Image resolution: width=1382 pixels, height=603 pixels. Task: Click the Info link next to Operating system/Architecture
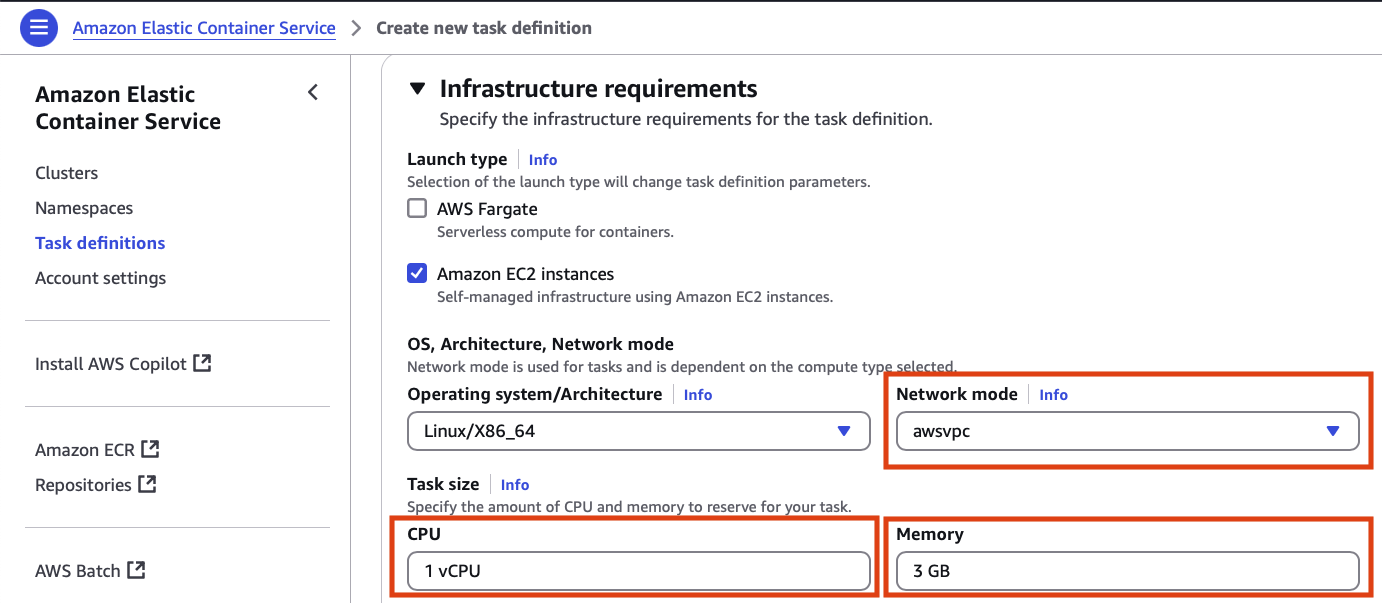(698, 395)
